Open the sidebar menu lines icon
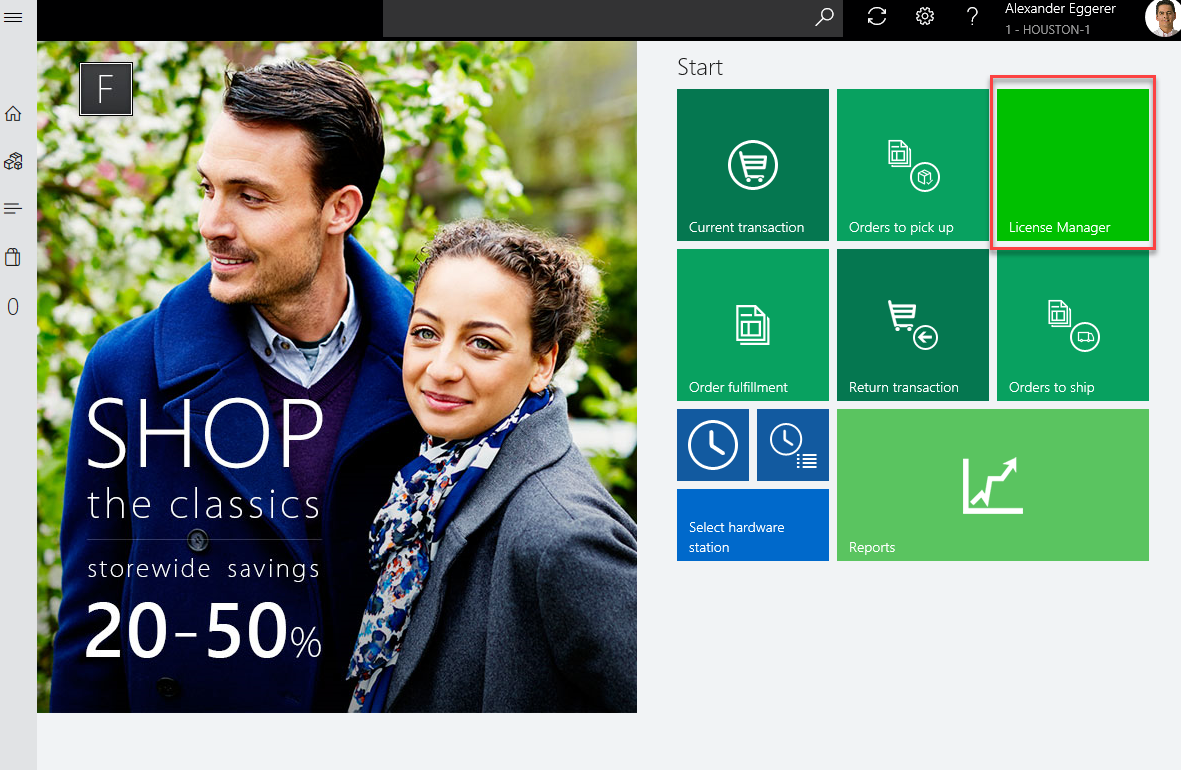 coord(13,209)
